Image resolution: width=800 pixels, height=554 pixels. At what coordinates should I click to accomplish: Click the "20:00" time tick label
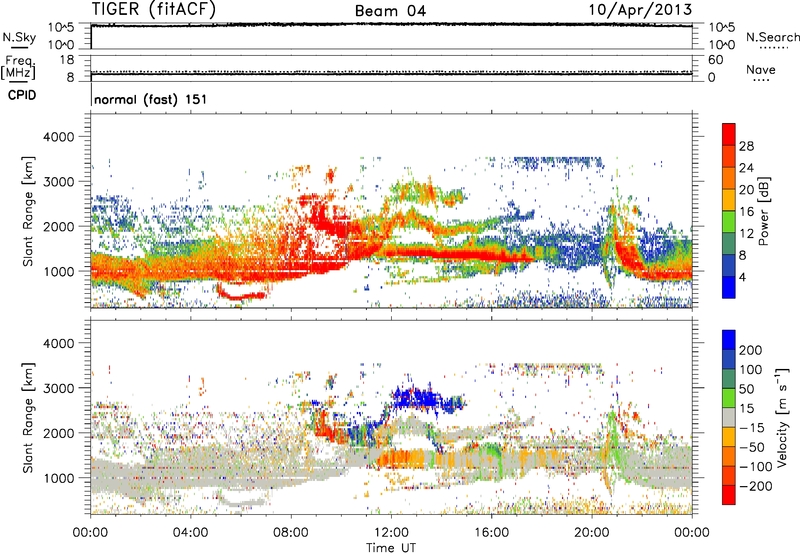click(592, 533)
